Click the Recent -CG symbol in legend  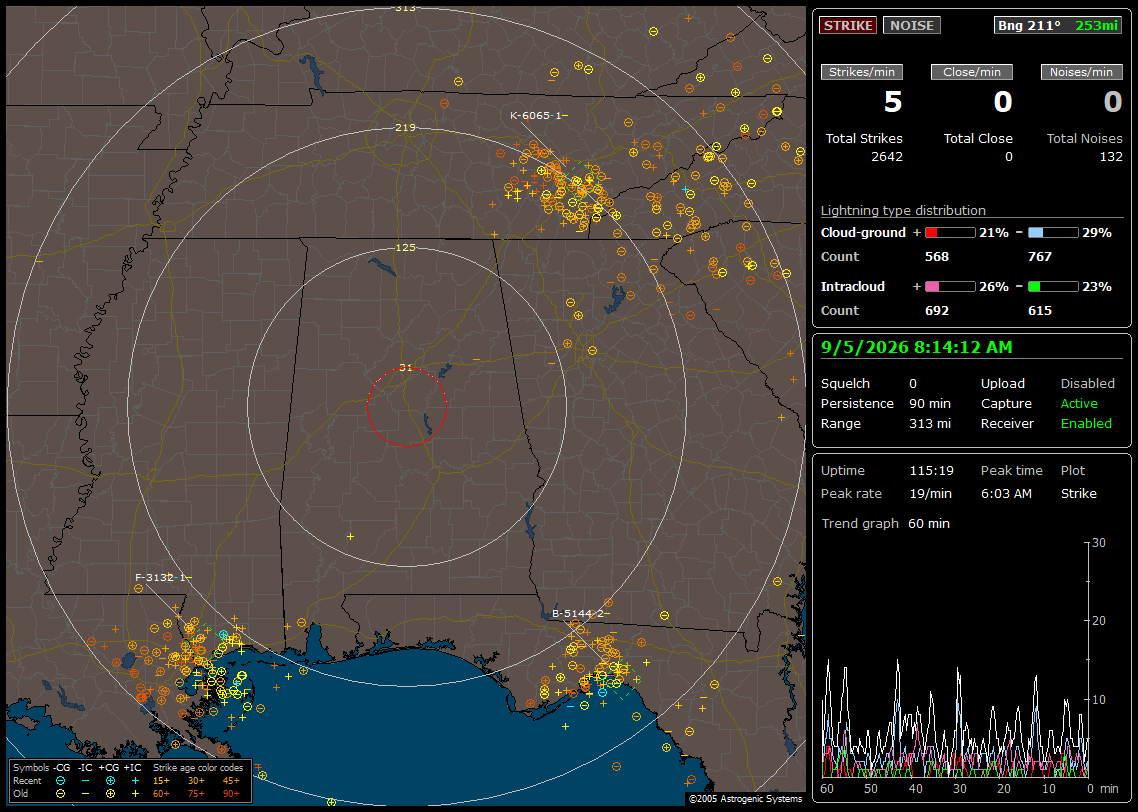pos(60,781)
